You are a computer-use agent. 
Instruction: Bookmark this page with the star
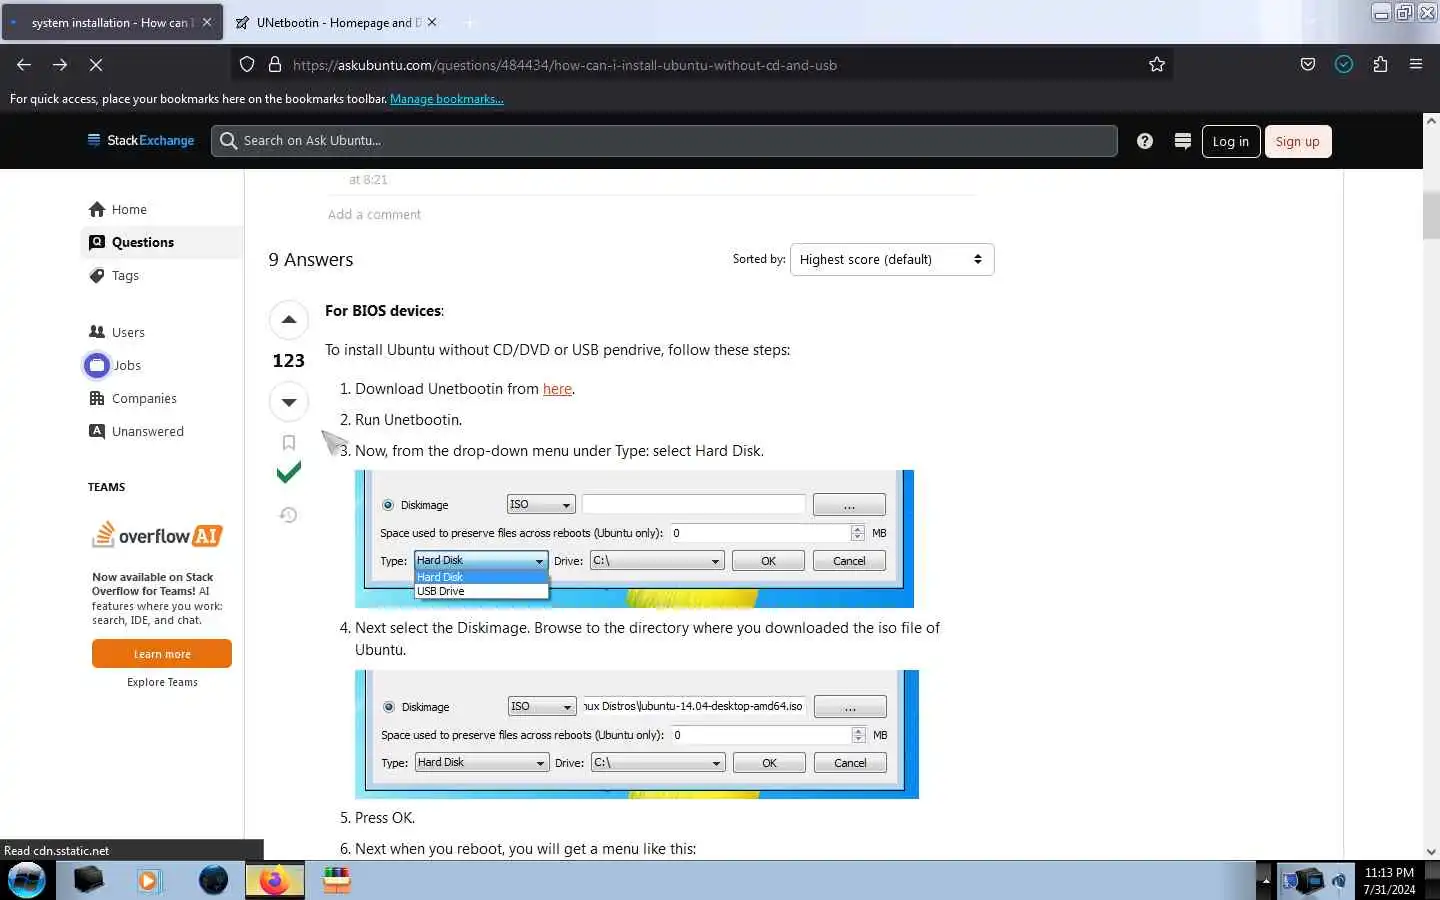(1157, 64)
